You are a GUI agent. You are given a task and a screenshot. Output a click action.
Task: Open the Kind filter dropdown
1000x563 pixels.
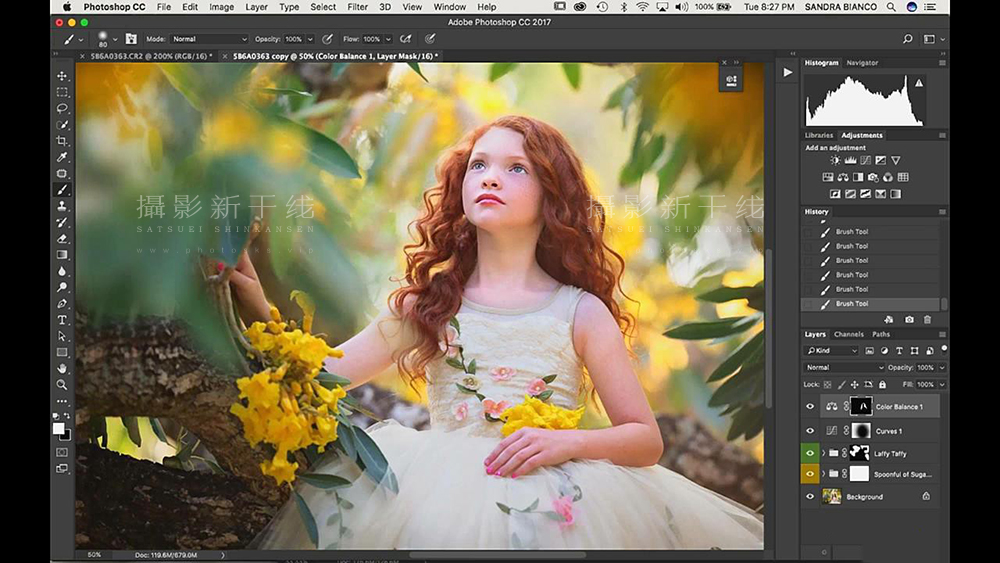(x=832, y=351)
